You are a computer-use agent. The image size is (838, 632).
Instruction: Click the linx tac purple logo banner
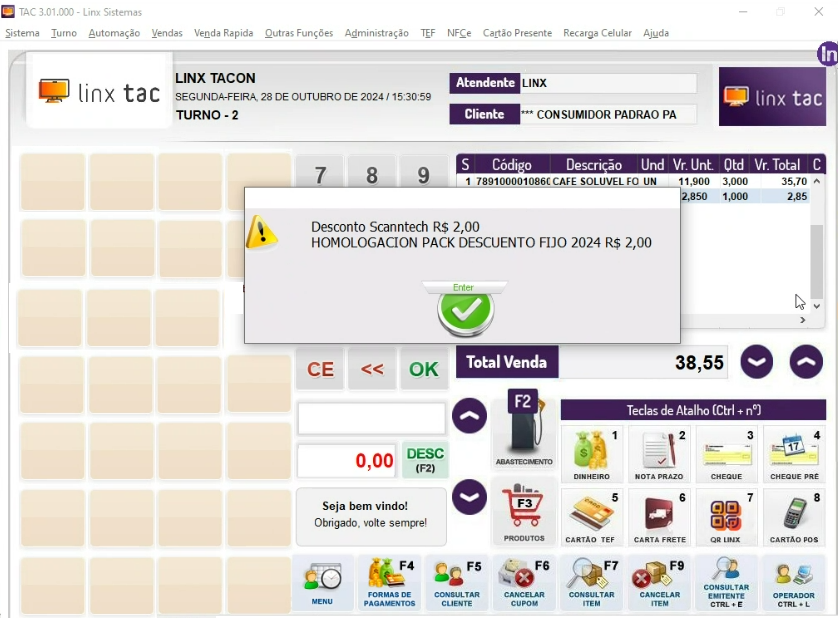tap(772, 97)
